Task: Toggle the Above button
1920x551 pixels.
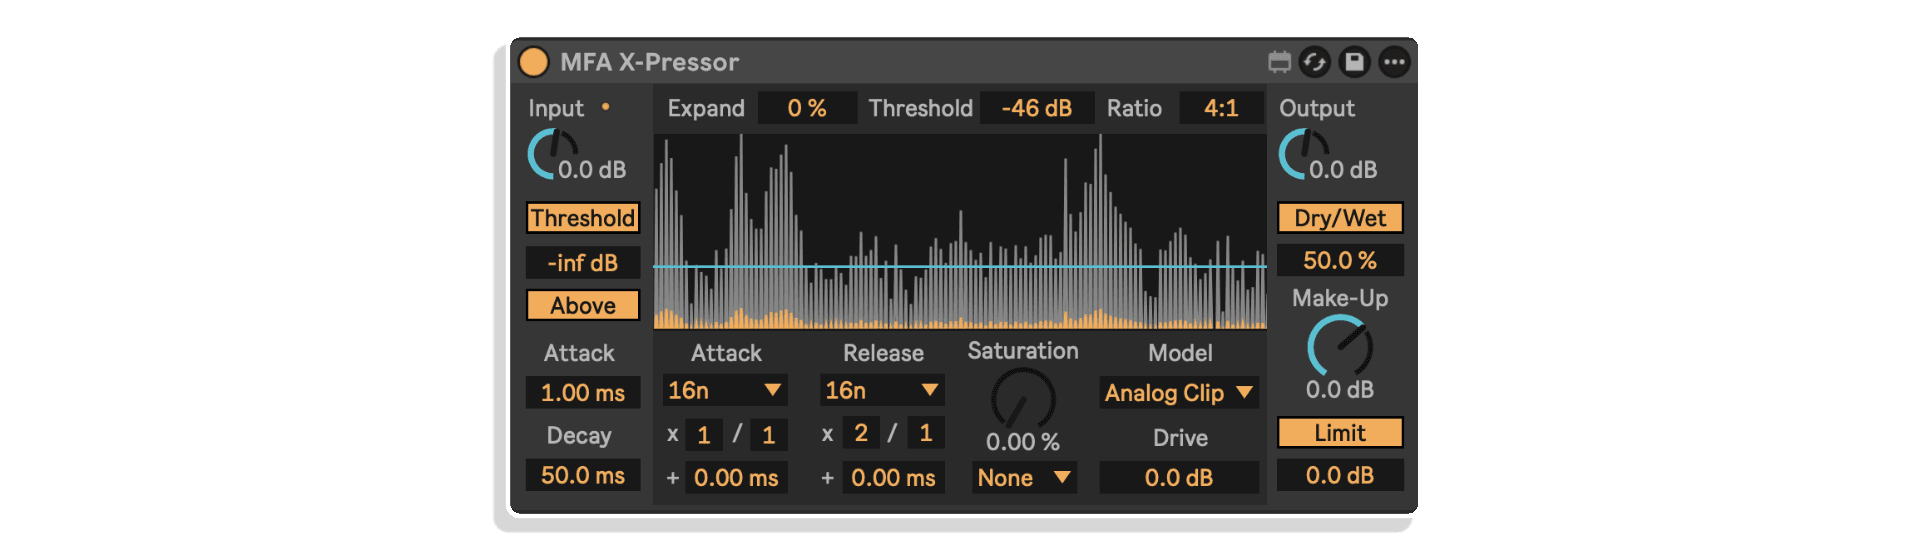Action: [x=583, y=305]
